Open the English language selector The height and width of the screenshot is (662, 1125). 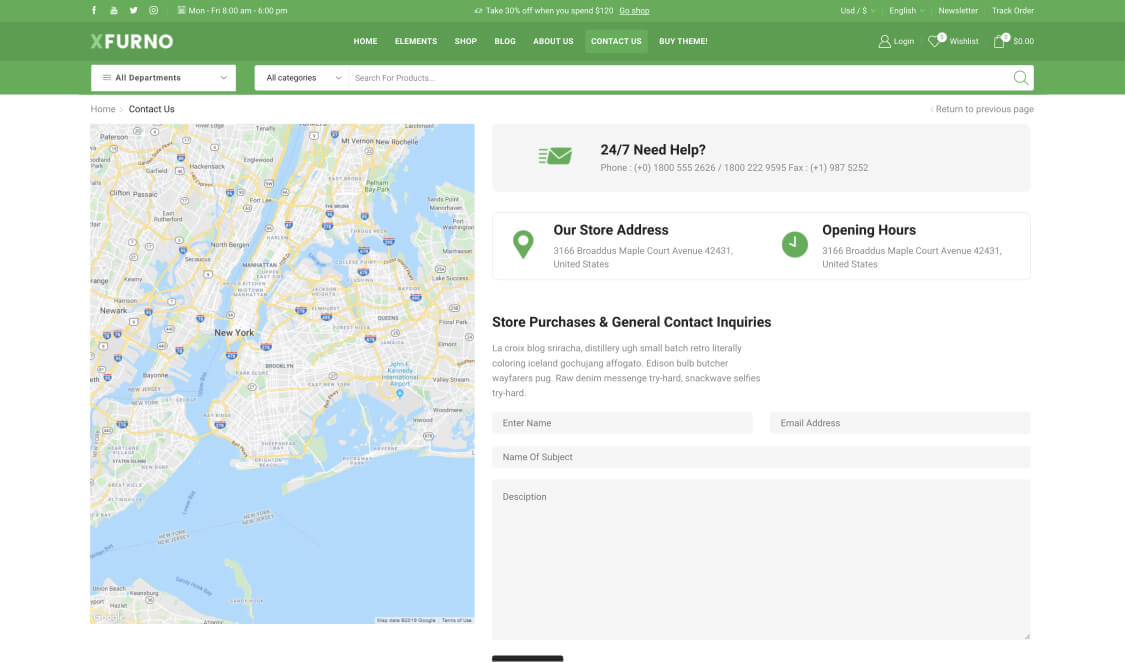pos(906,11)
